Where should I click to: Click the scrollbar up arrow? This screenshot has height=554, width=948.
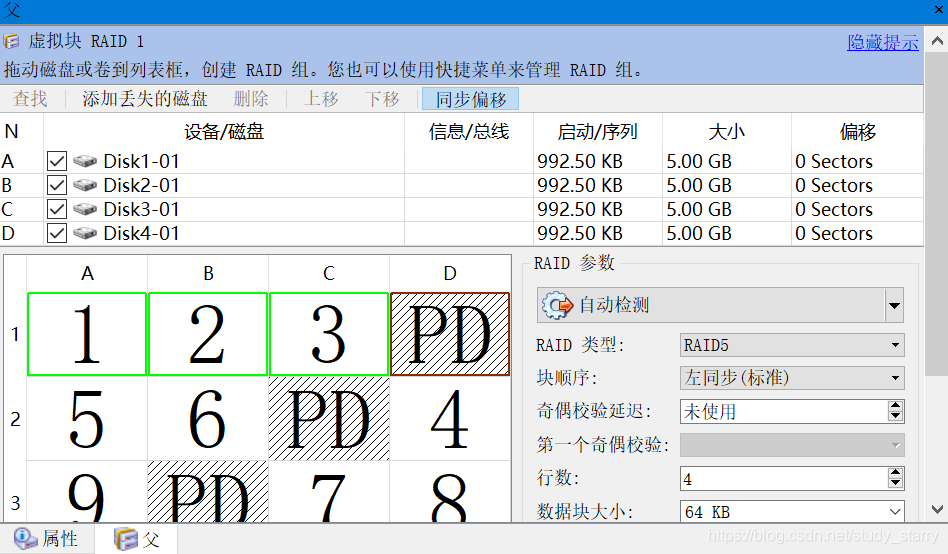click(937, 41)
